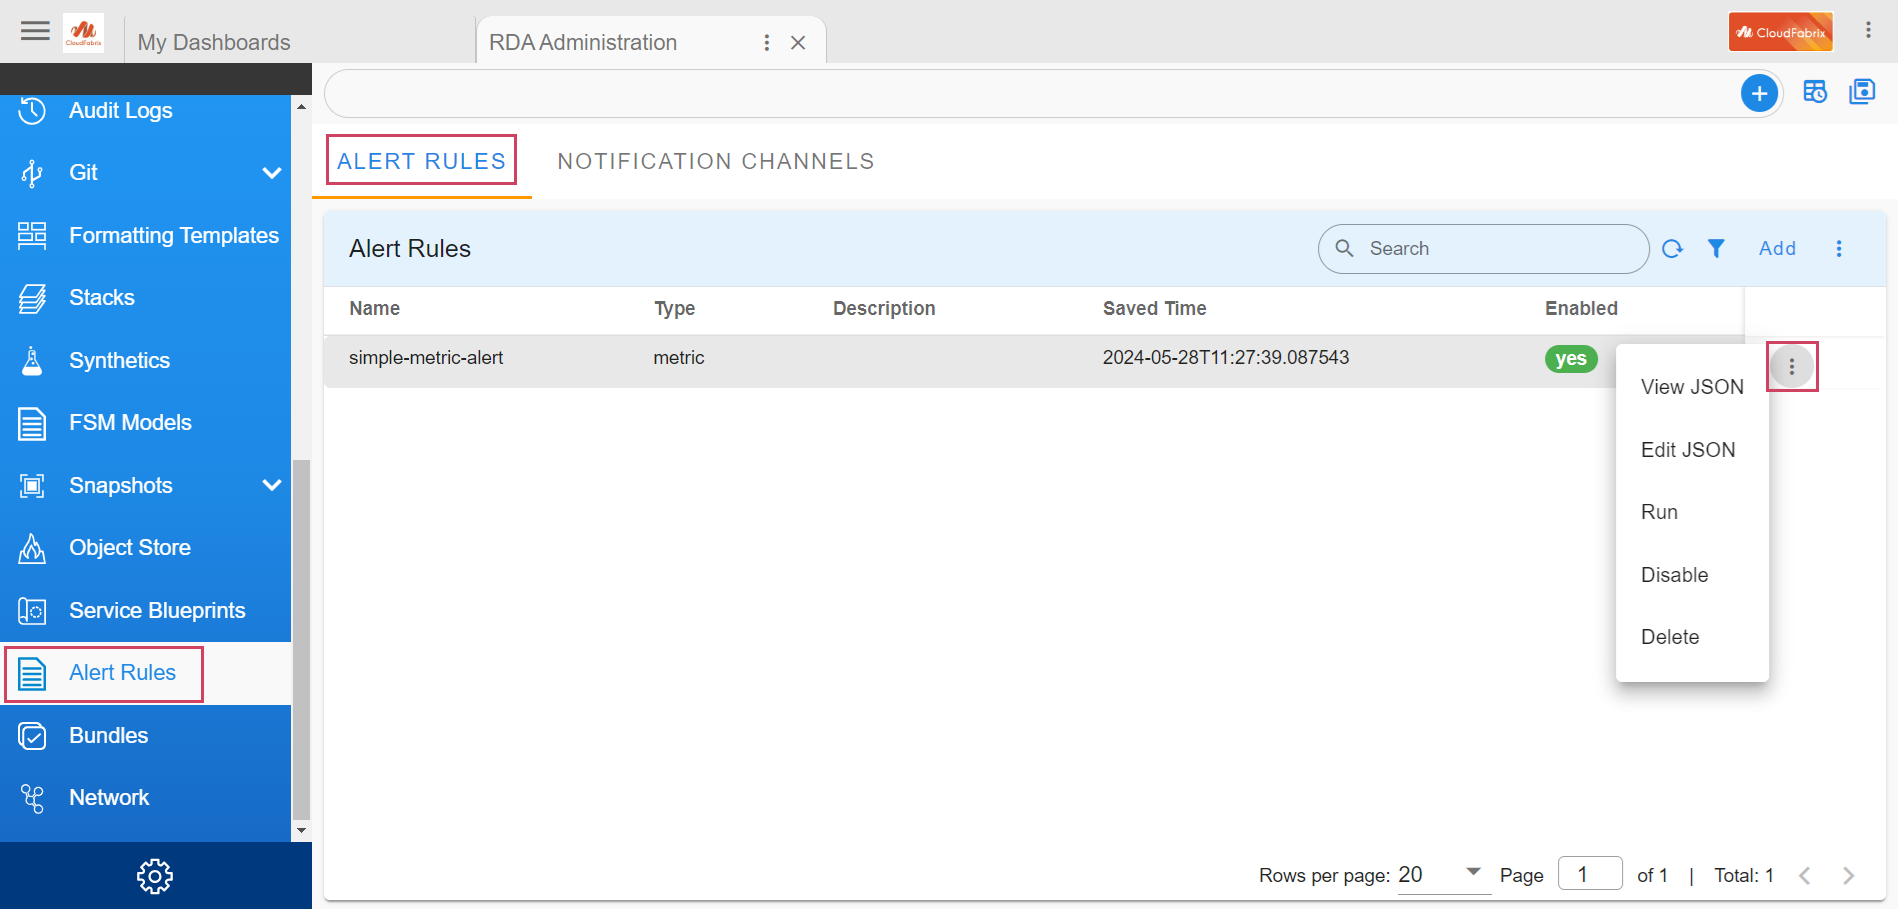Screen dimensions: 1898x909
Task: Open the filter funnel icon
Action: click(x=1716, y=249)
